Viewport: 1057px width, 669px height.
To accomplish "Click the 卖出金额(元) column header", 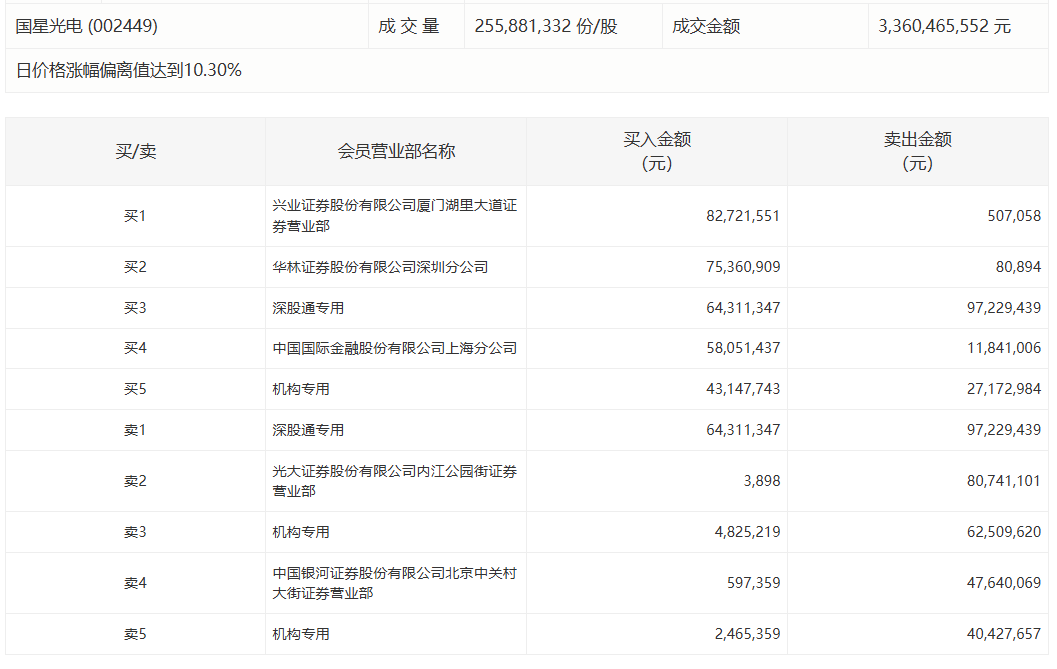I will click(x=917, y=152).
